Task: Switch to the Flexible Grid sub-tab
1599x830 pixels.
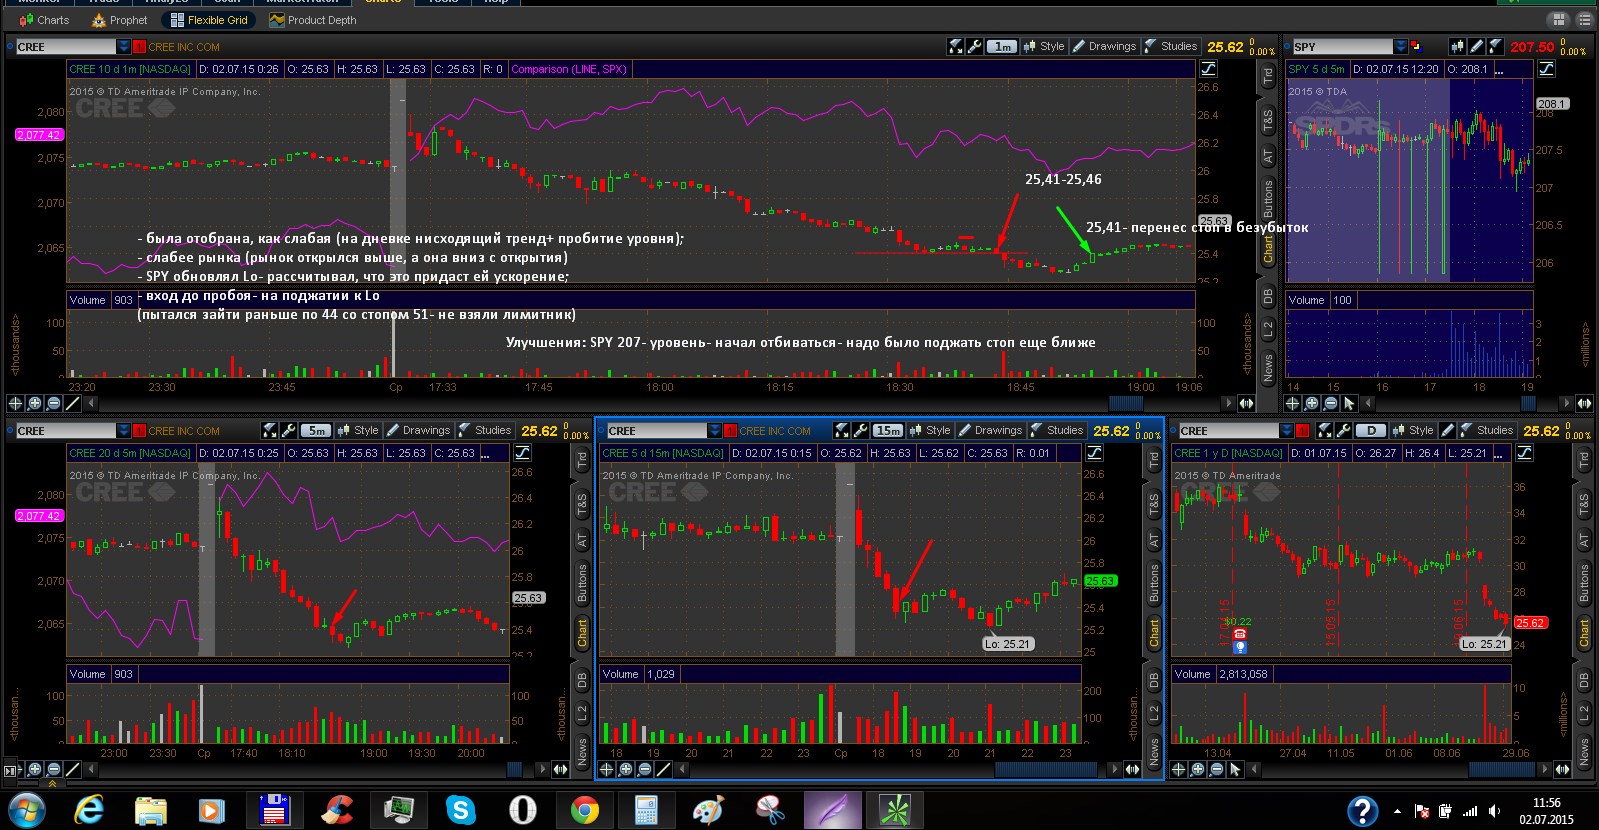Action: pos(208,19)
